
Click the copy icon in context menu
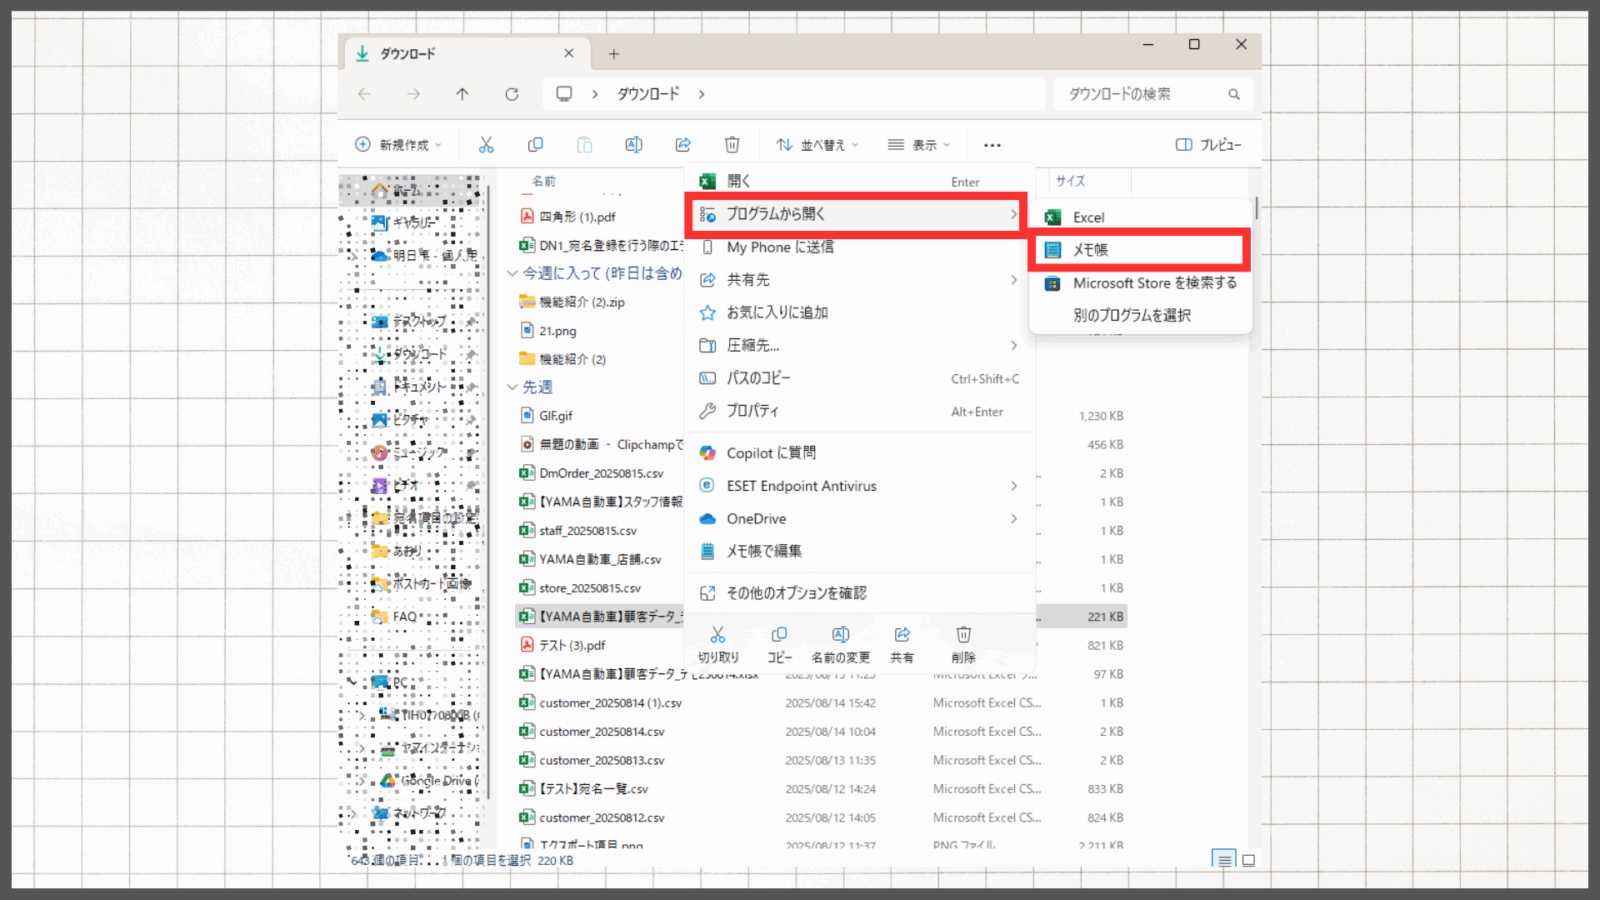point(779,643)
